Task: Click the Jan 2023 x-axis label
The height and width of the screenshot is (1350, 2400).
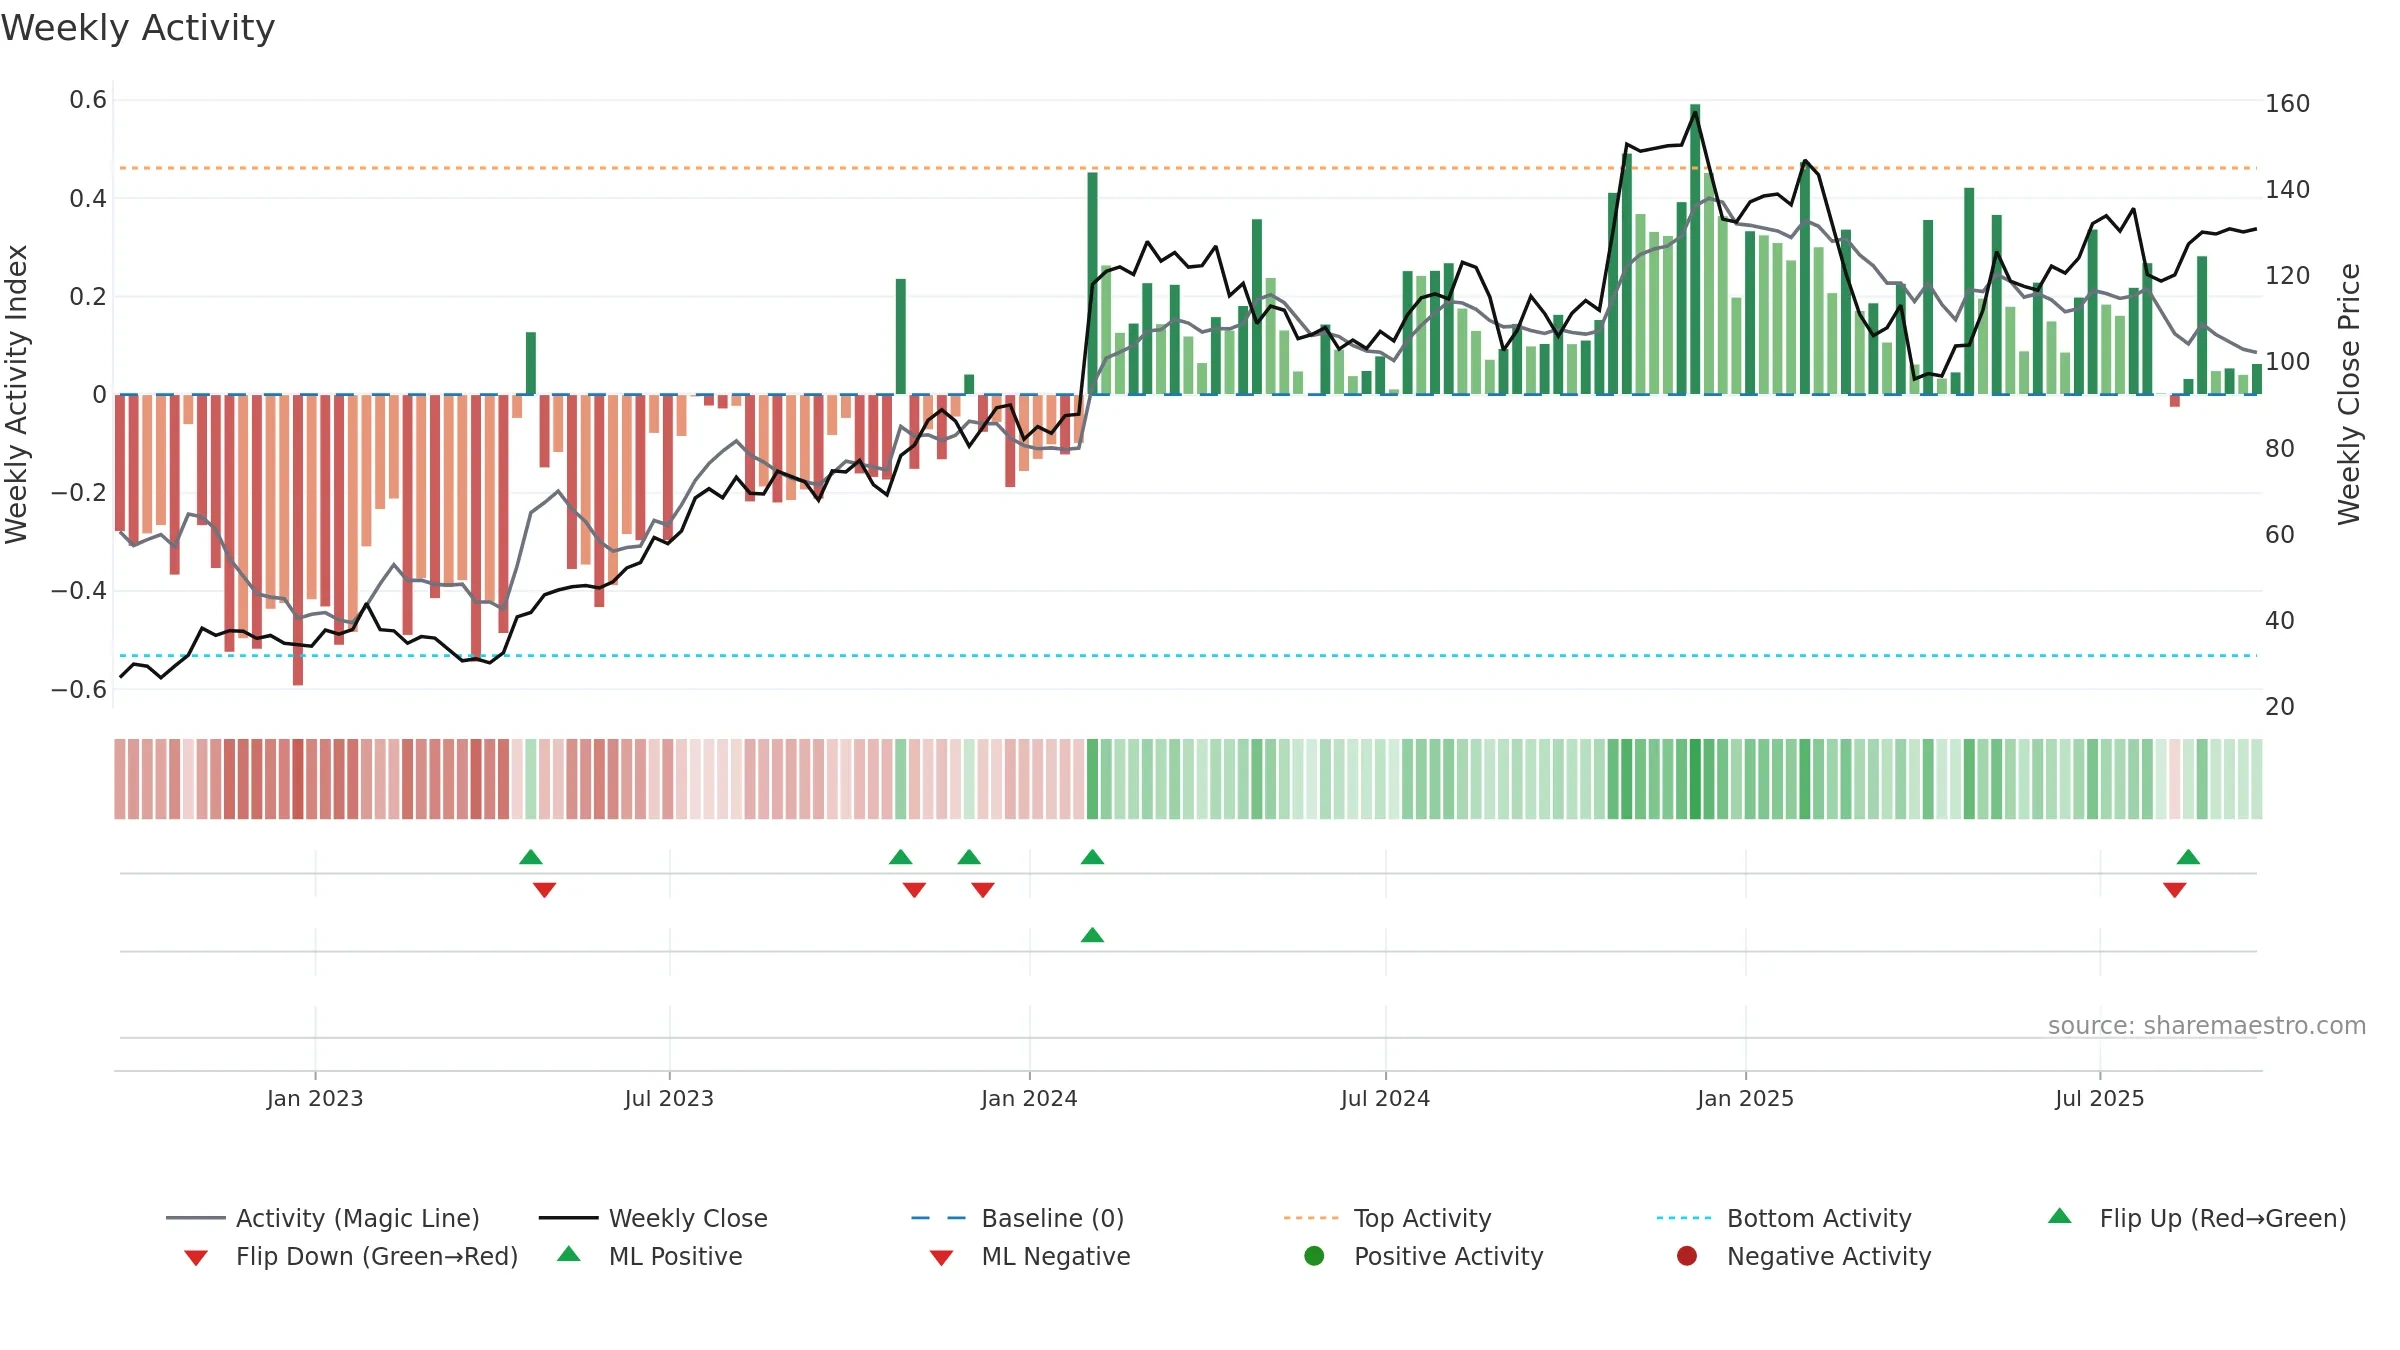Action: click(315, 1099)
